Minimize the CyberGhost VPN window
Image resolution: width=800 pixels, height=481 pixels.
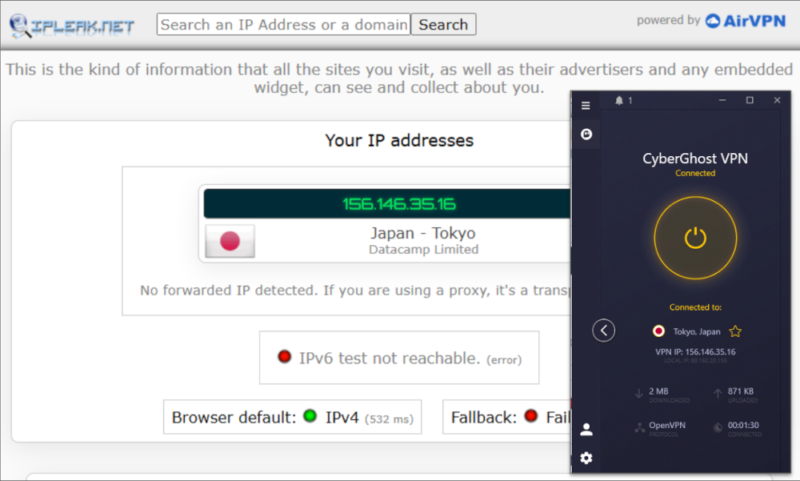722,100
